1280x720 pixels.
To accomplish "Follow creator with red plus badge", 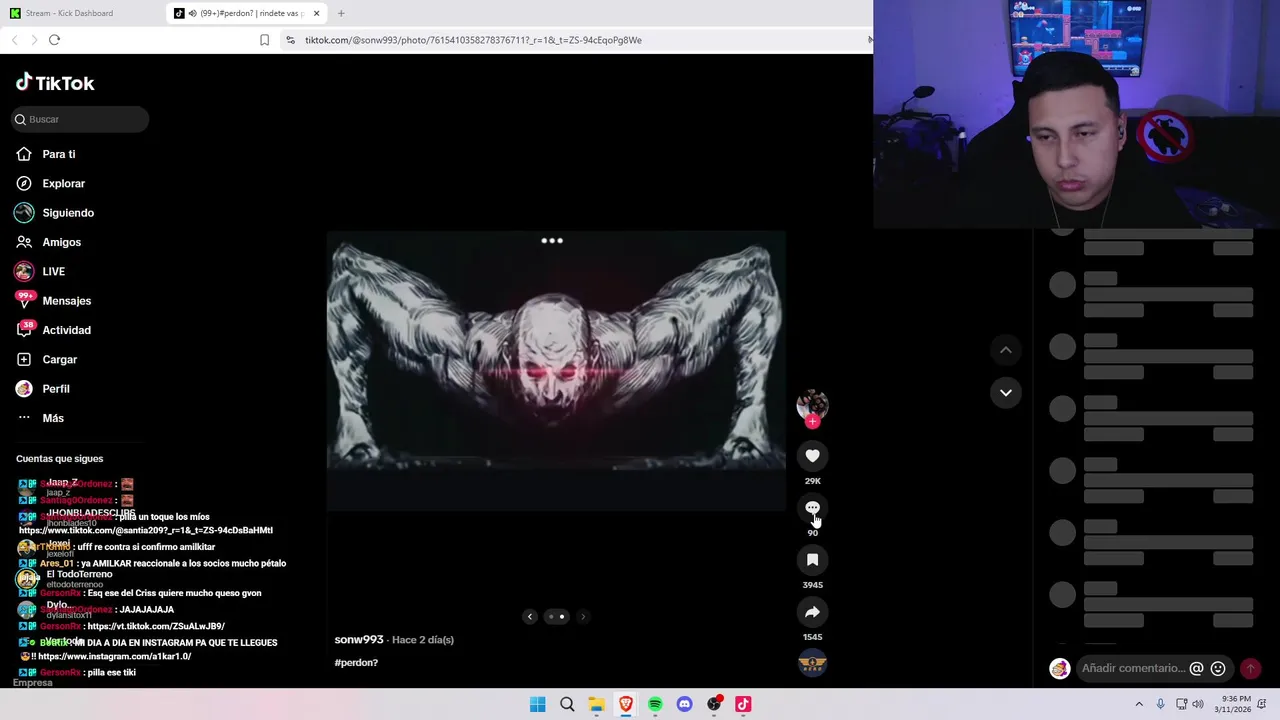I will click(812, 422).
